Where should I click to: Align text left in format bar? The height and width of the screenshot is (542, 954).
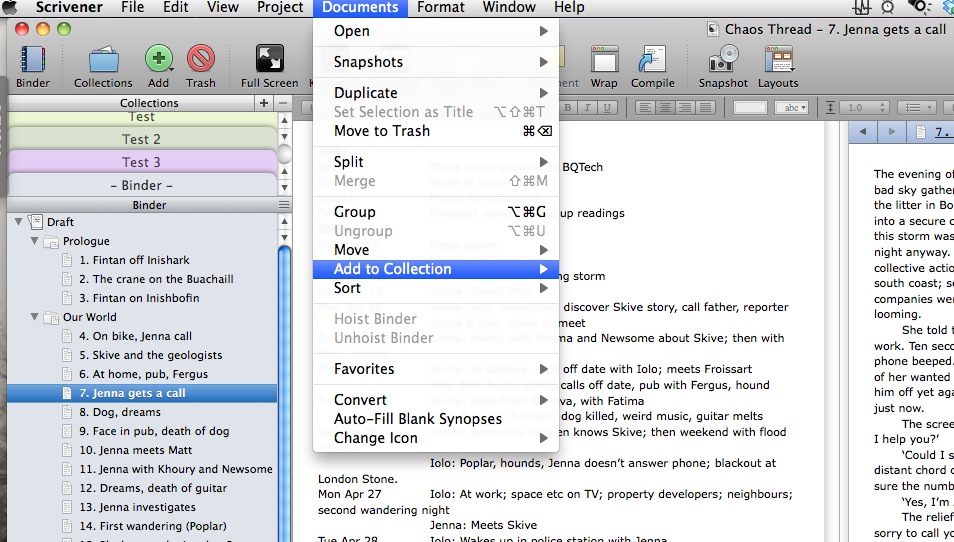coord(646,108)
